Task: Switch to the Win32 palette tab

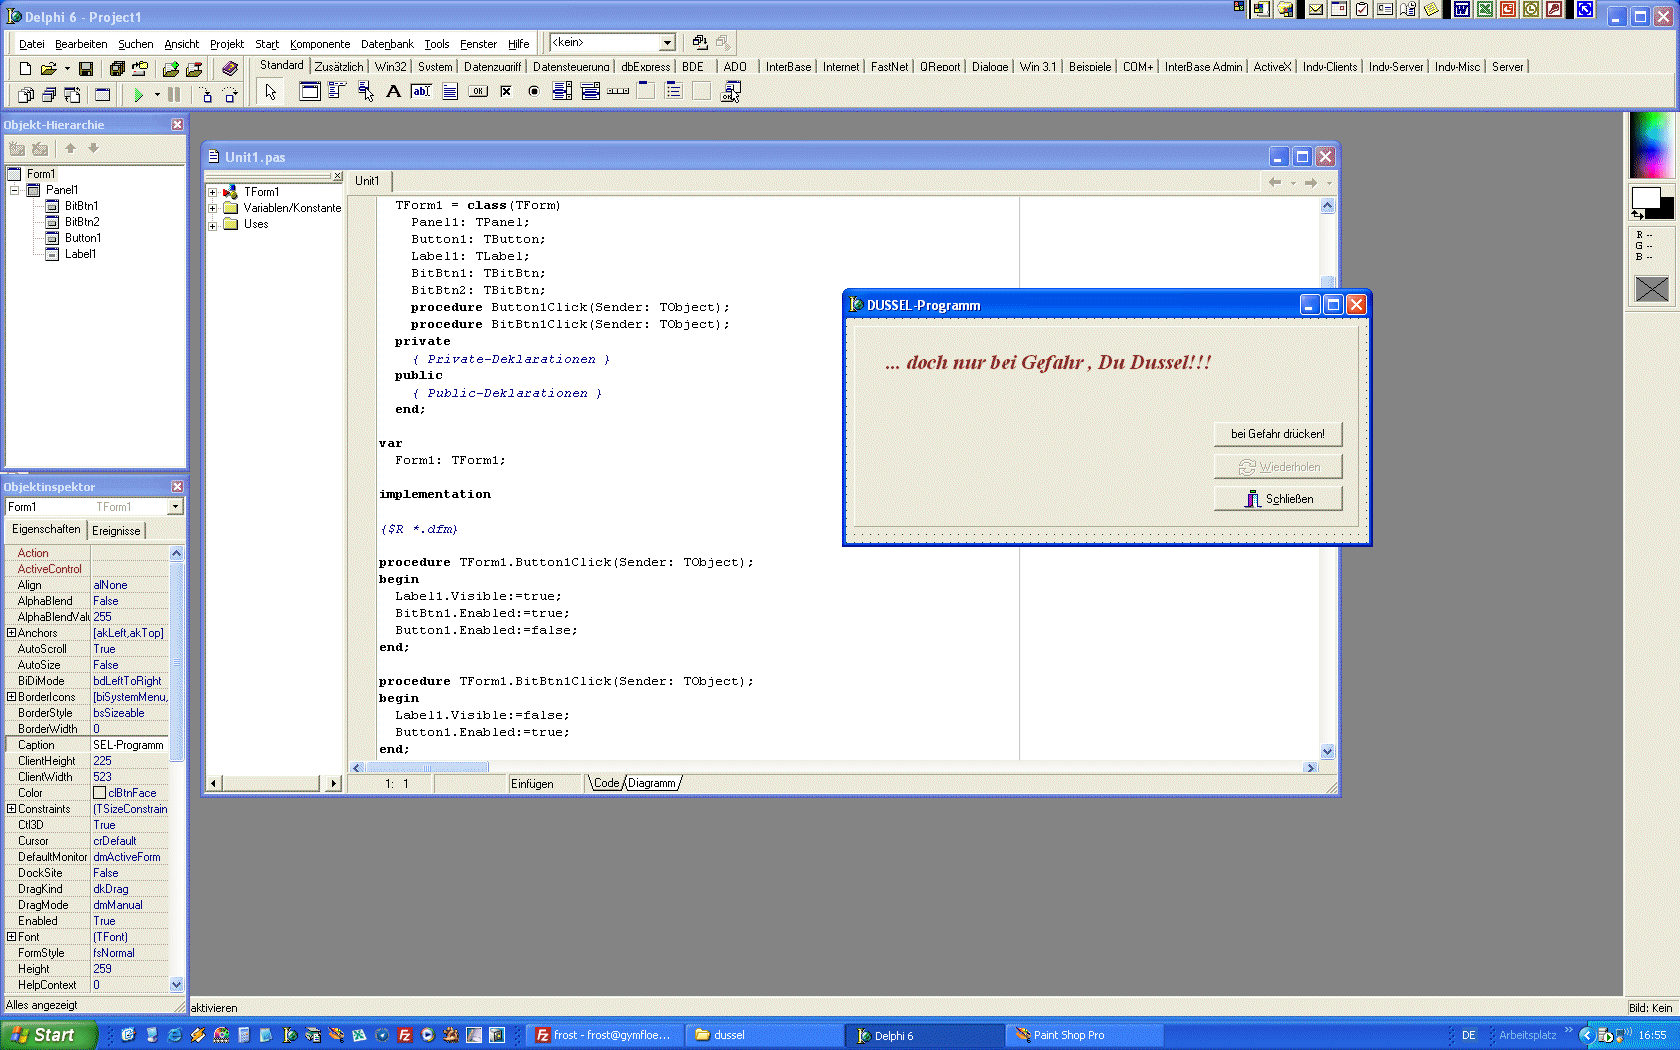Action: click(390, 67)
